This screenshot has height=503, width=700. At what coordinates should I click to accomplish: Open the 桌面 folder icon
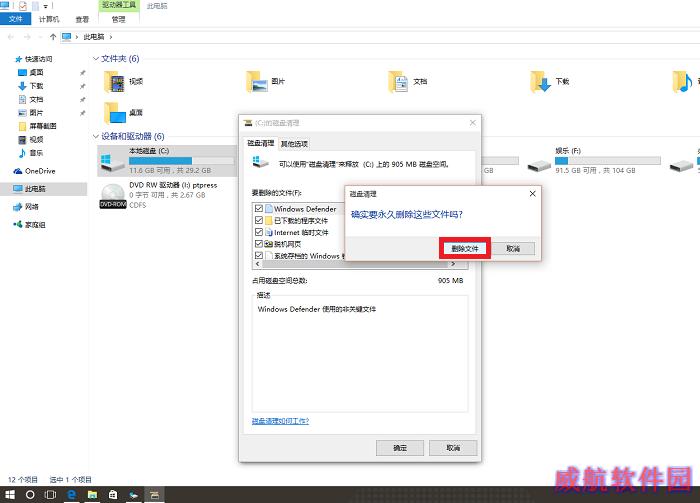tap(115, 113)
